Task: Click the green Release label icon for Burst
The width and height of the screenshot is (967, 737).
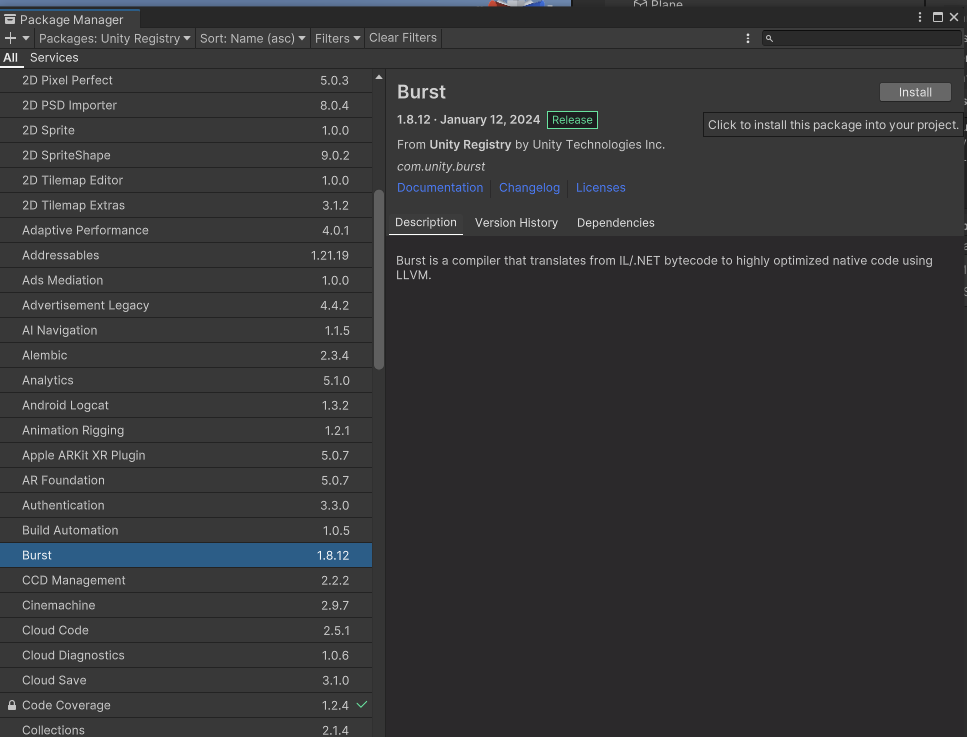Action: pos(571,119)
